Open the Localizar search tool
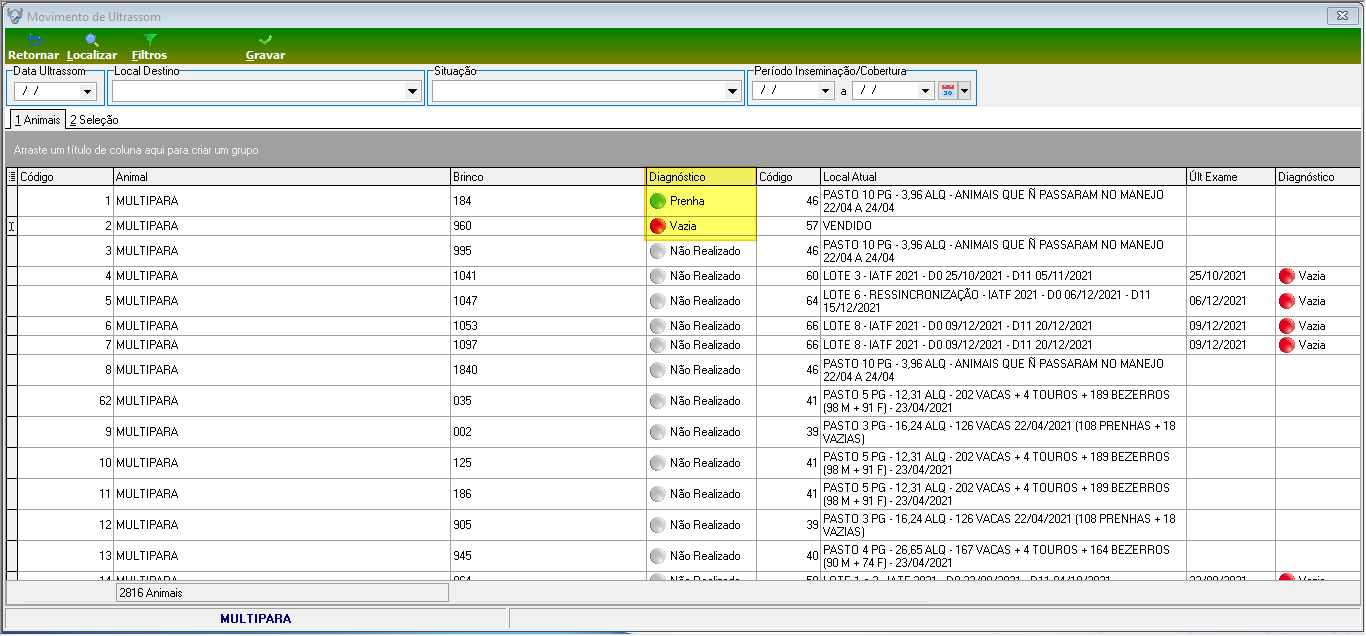The height and width of the screenshot is (636, 1366). (x=92, y=47)
